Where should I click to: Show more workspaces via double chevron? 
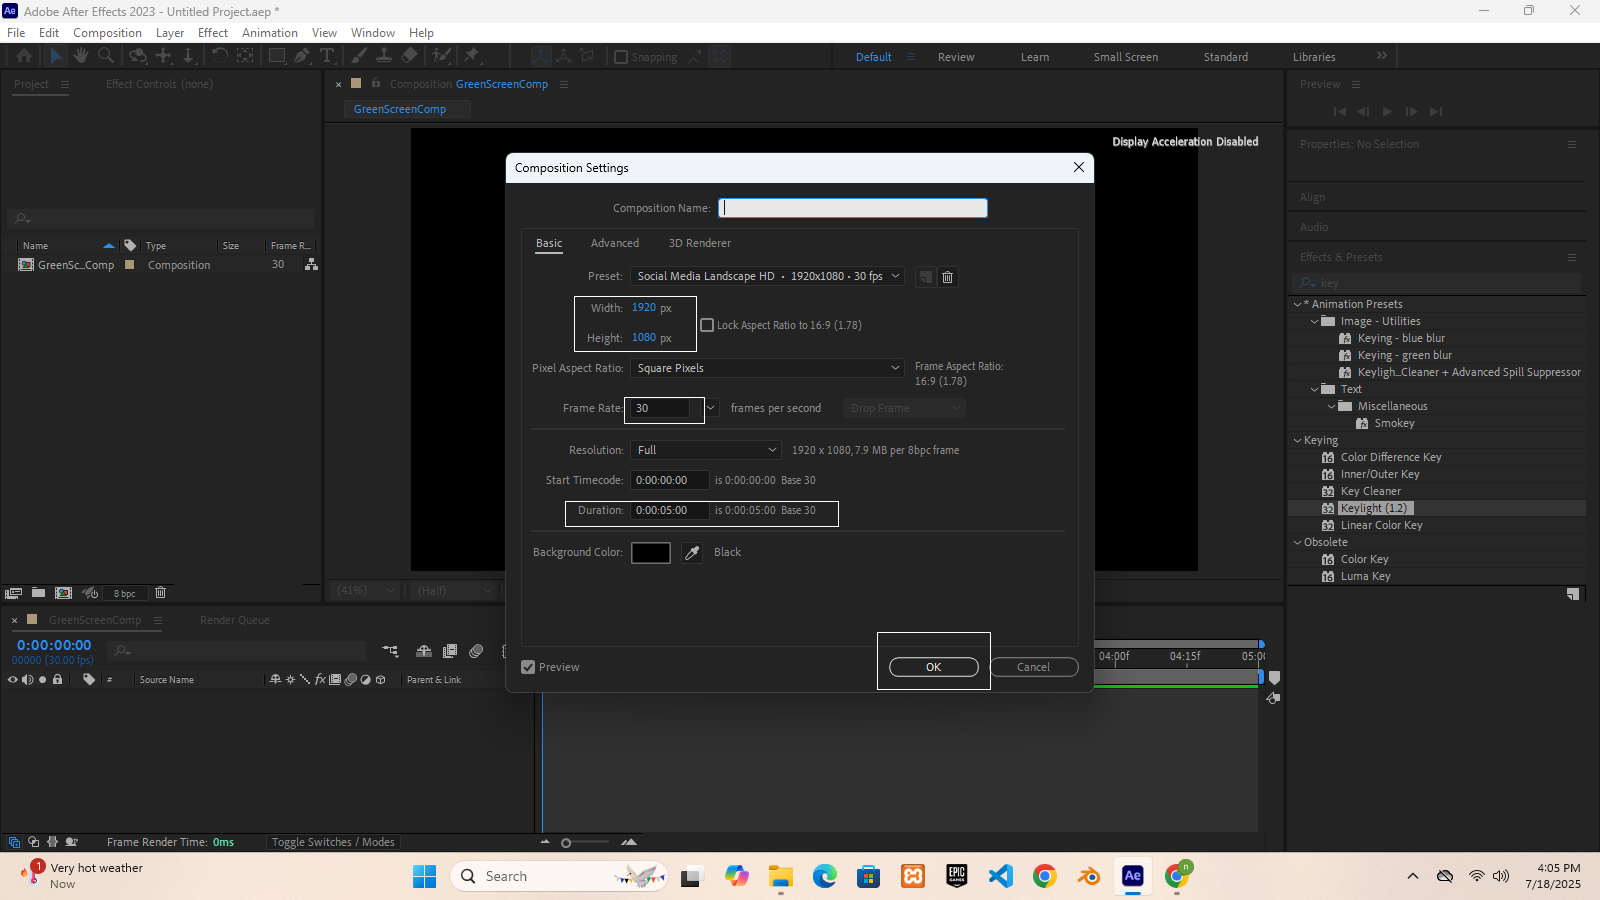[x=1382, y=56]
